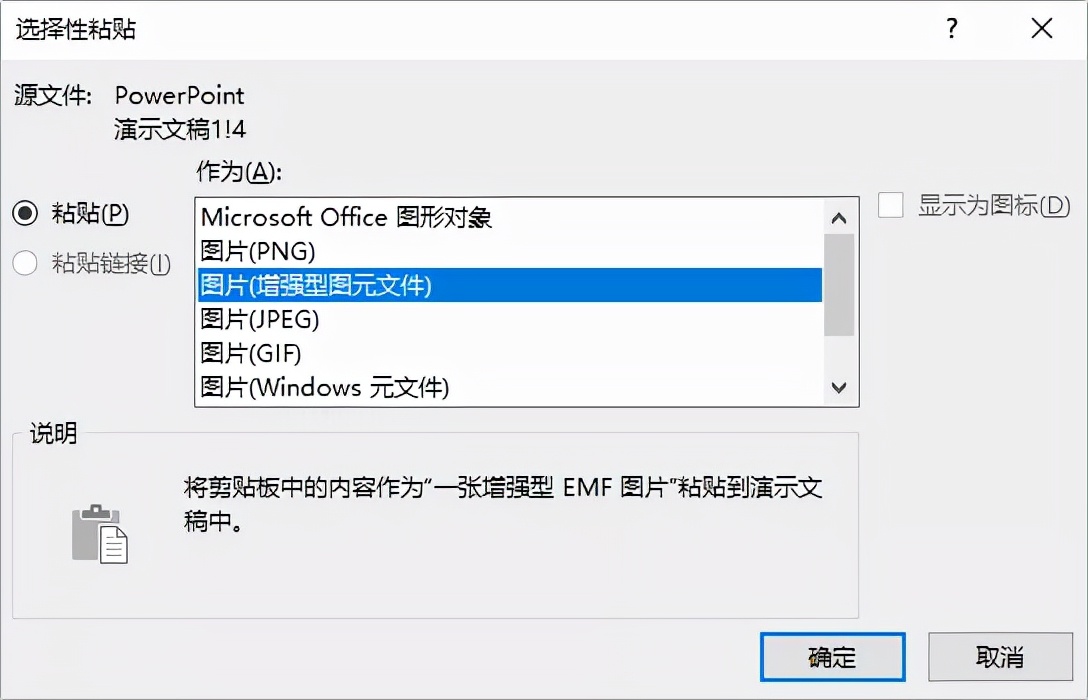Image resolution: width=1088 pixels, height=700 pixels.
Task: Click the clipboard paste icon in description
Action: (100, 533)
